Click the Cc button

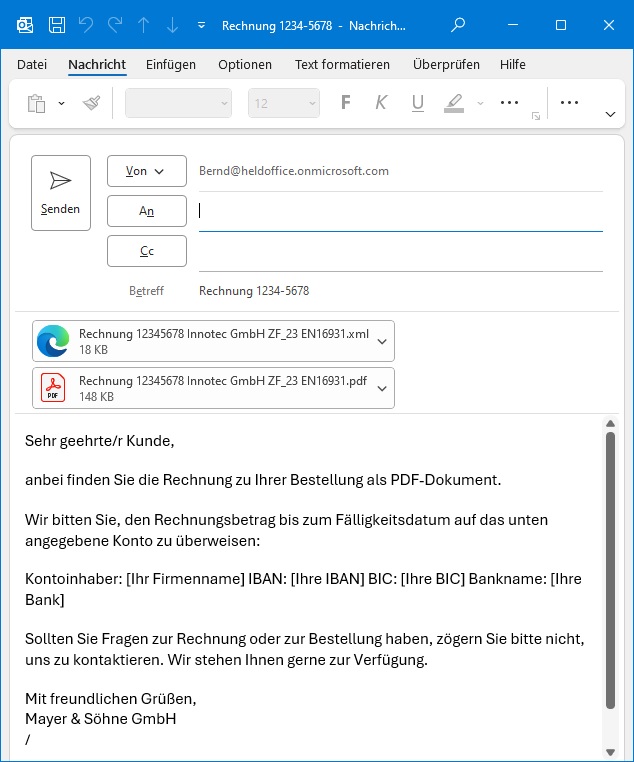(x=146, y=251)
